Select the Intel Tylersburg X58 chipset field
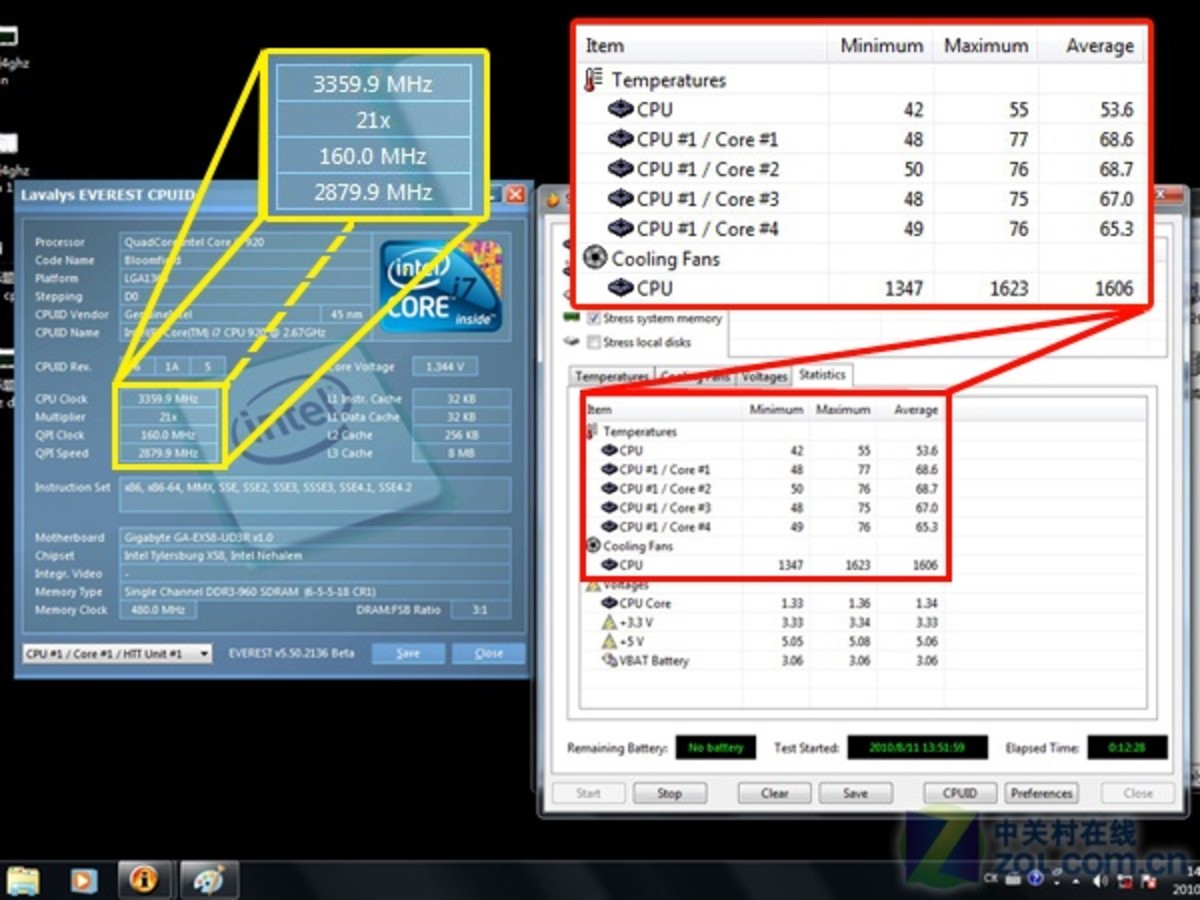 316,555
